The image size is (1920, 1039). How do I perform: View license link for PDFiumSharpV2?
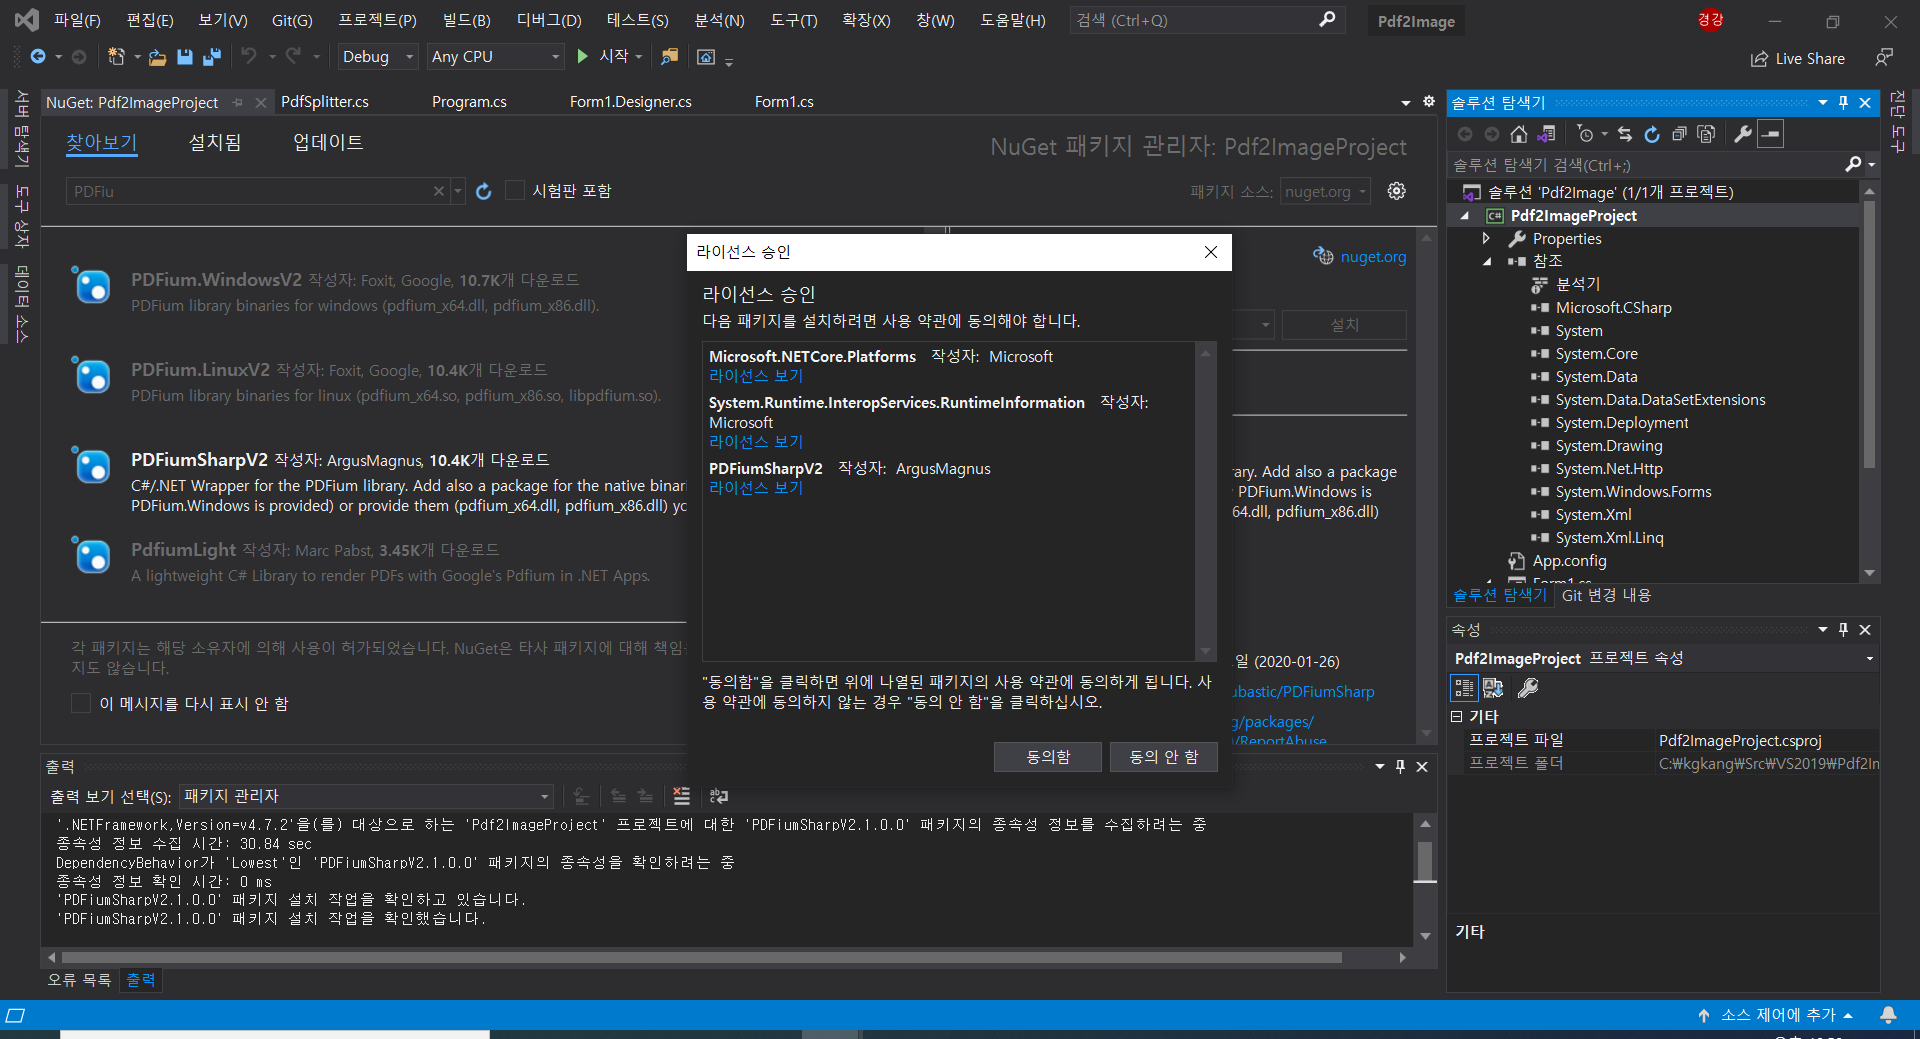[x=756, y=488]
